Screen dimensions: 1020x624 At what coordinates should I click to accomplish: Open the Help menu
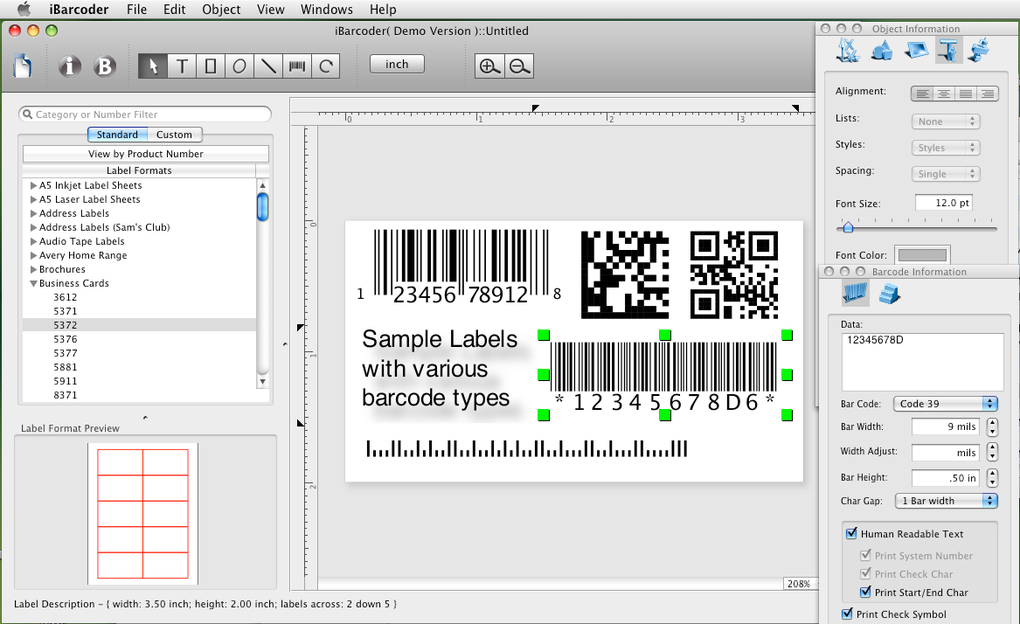coord(382,9)
